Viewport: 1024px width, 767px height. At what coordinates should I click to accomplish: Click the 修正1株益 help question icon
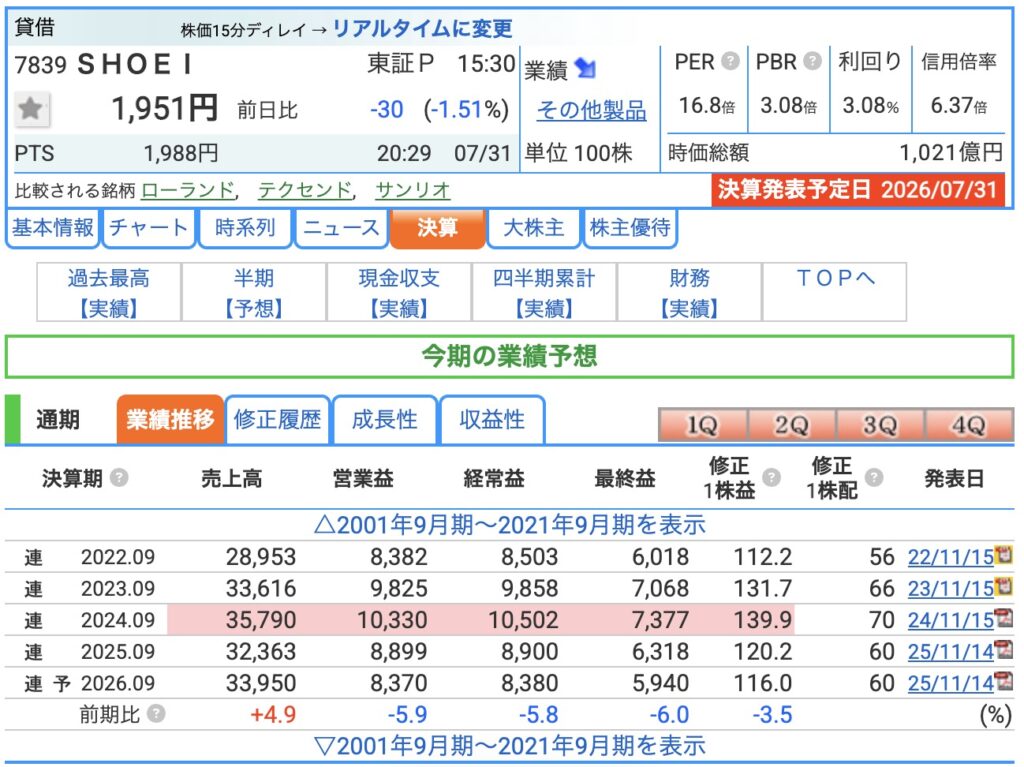pos(771,478)
